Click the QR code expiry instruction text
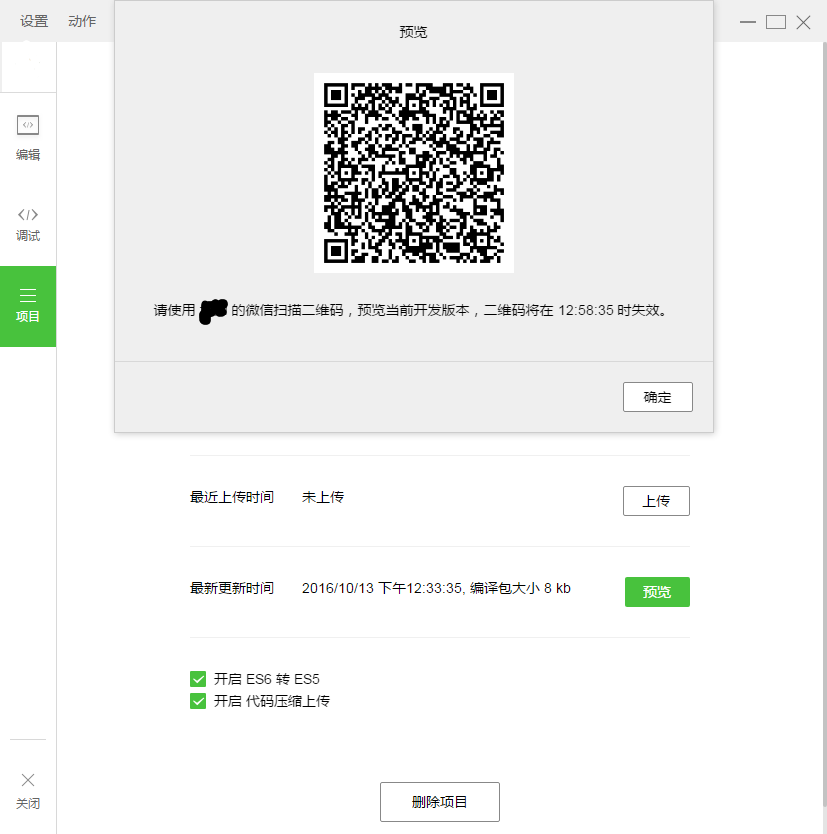This screenshot has height=834, width=827. pyautogui.click(x=410, y=311)
